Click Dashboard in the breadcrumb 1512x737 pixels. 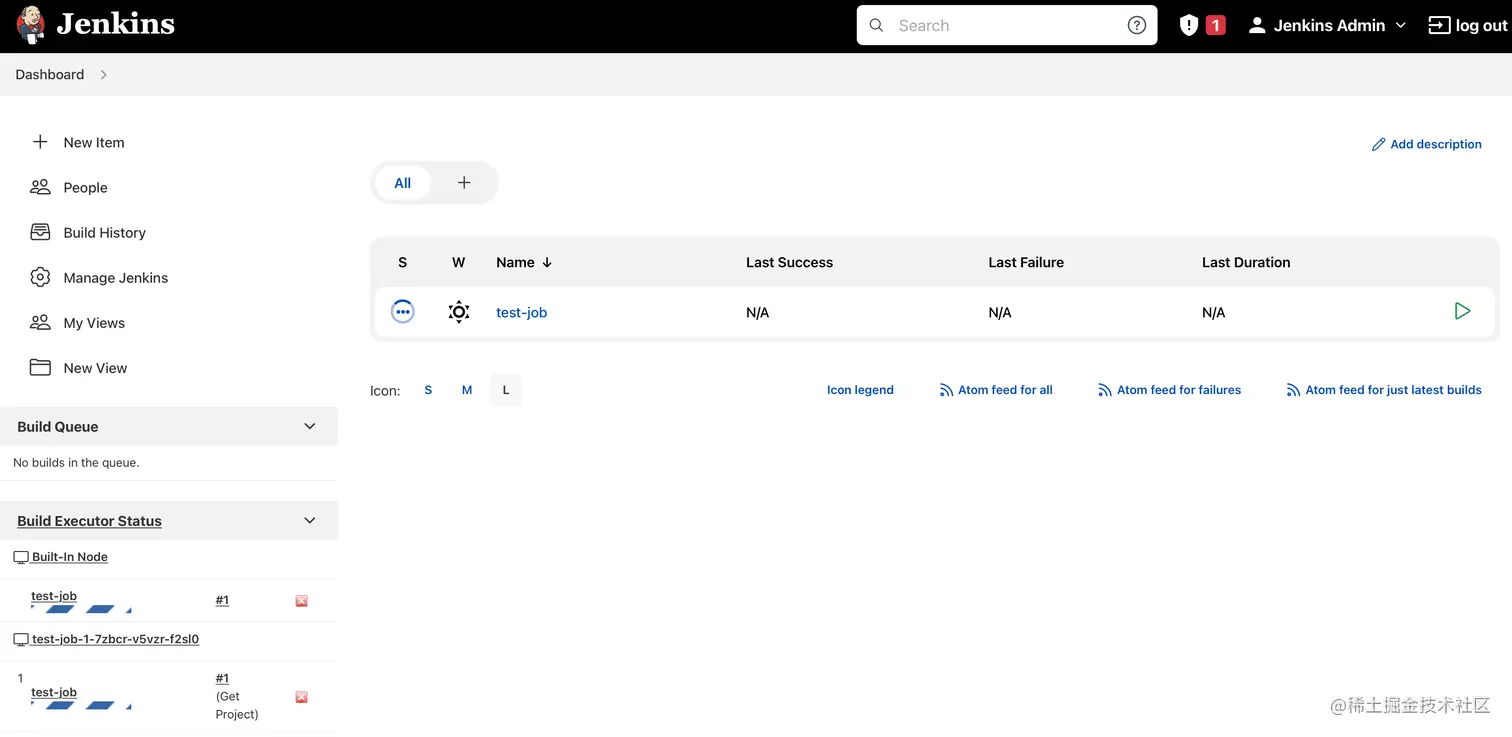[49, 74]
